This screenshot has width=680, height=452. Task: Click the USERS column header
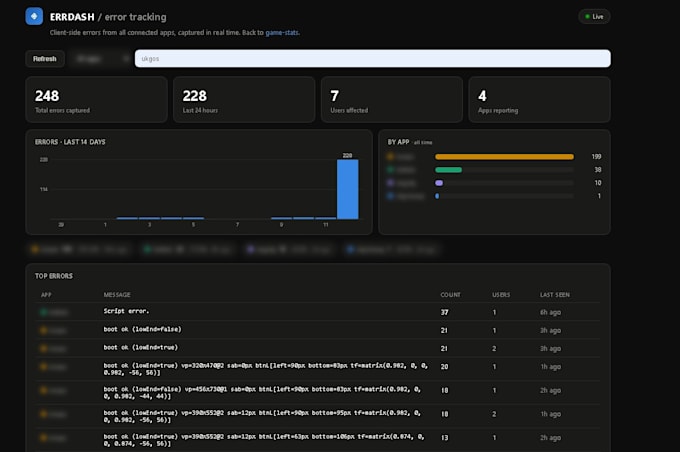tap(501, 295)
